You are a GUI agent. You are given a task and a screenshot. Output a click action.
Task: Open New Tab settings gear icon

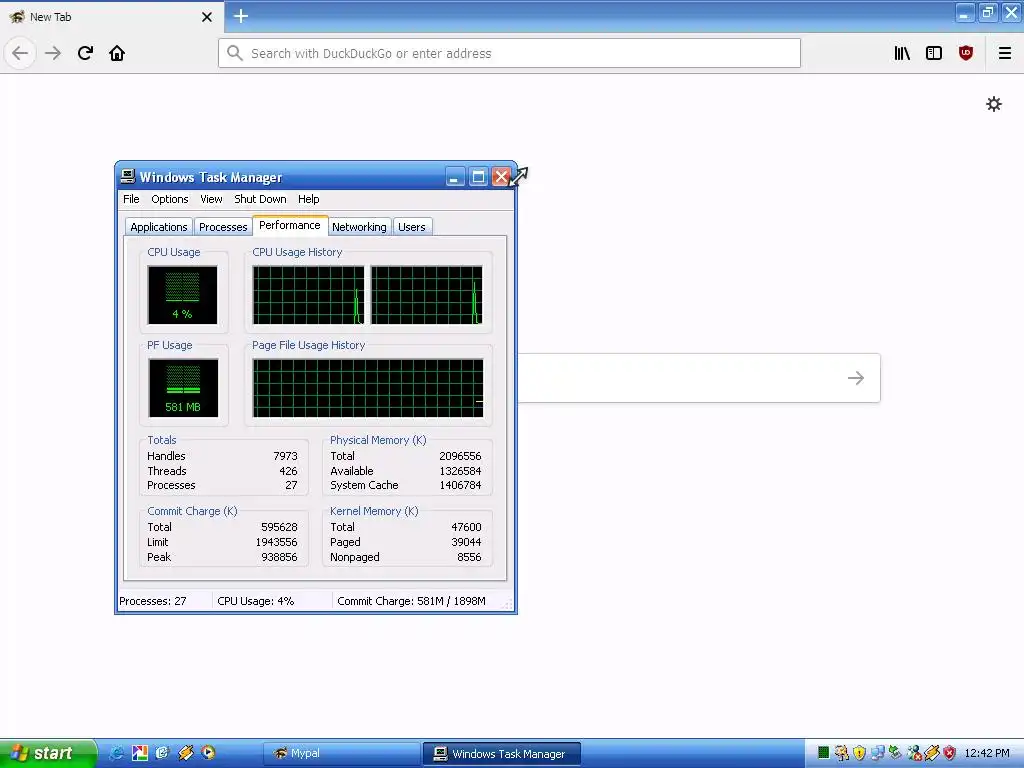[994, 104]
